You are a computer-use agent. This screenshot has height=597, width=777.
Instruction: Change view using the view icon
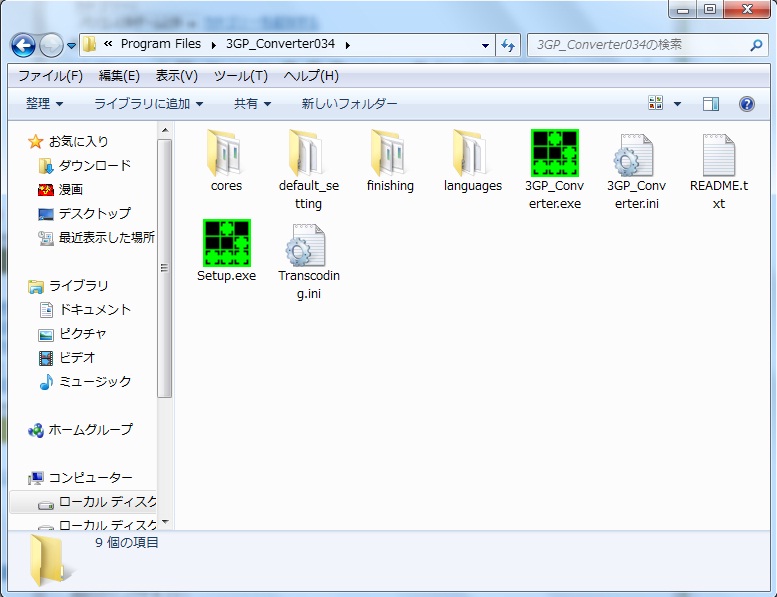pyautogui.click(x=655, y=103)
